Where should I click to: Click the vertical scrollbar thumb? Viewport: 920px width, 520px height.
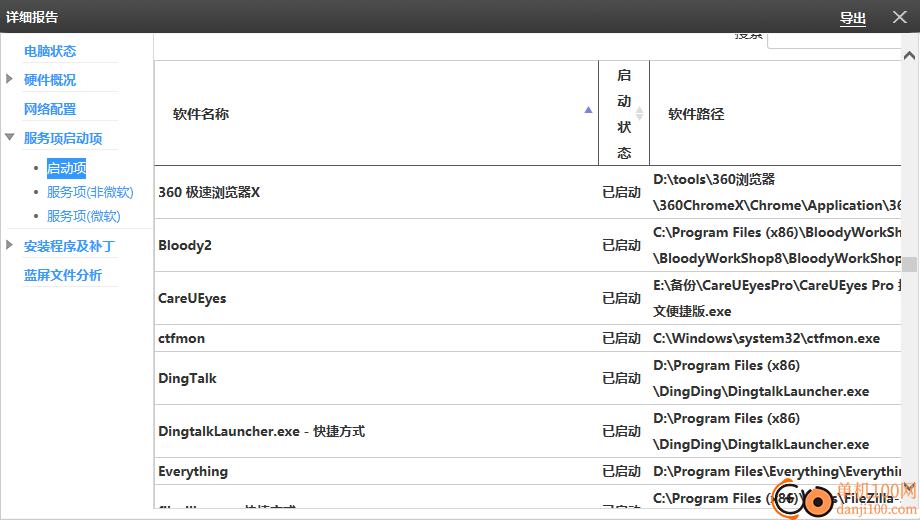tap(909, 264)
